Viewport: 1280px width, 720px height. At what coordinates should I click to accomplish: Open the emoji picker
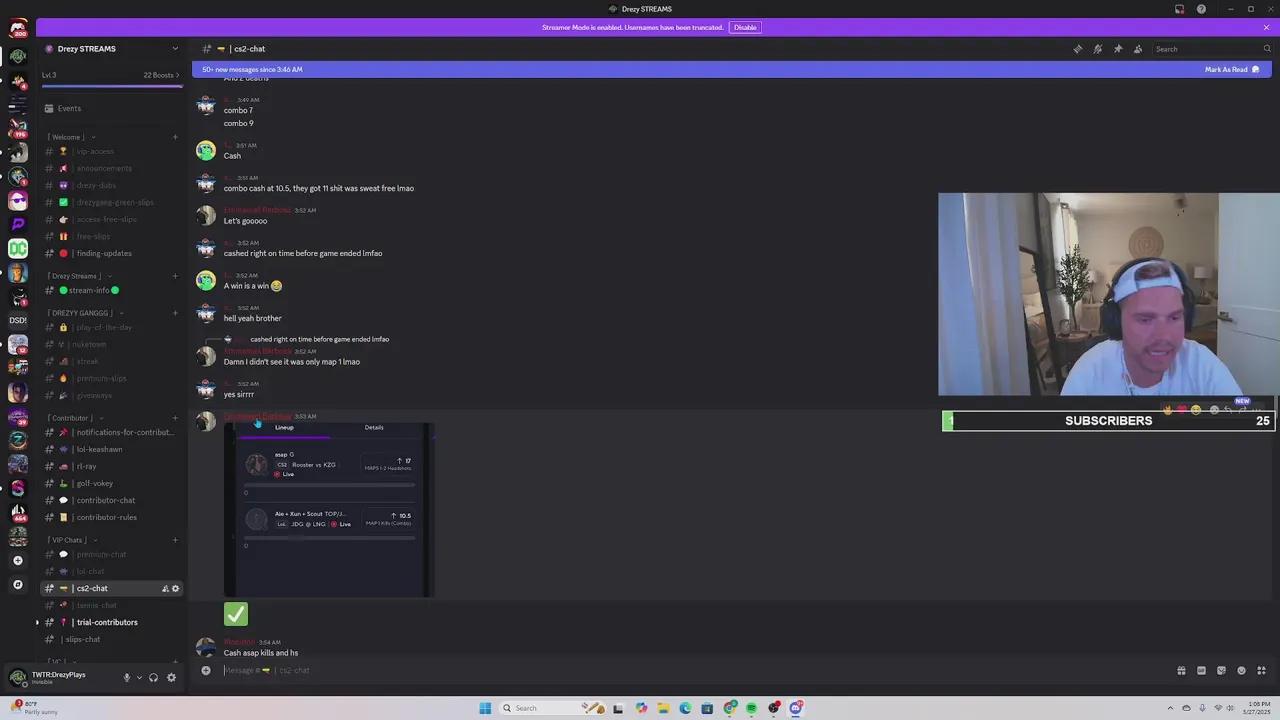1241,670
